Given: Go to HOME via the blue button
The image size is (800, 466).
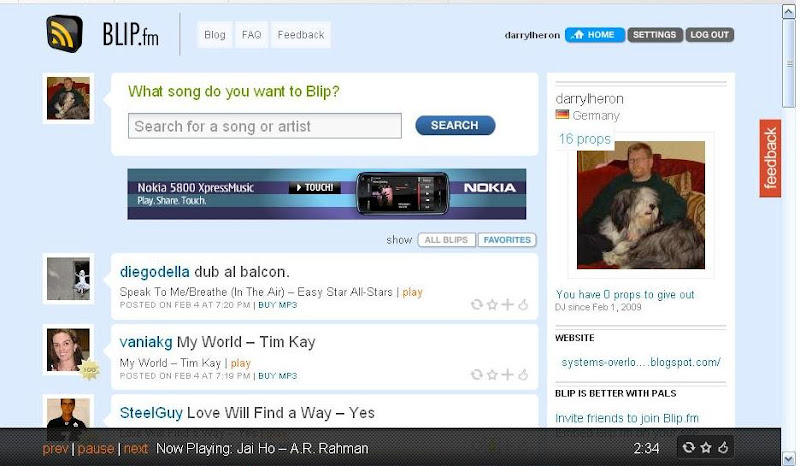Looking at the screenshot, I should coord(595,35).
